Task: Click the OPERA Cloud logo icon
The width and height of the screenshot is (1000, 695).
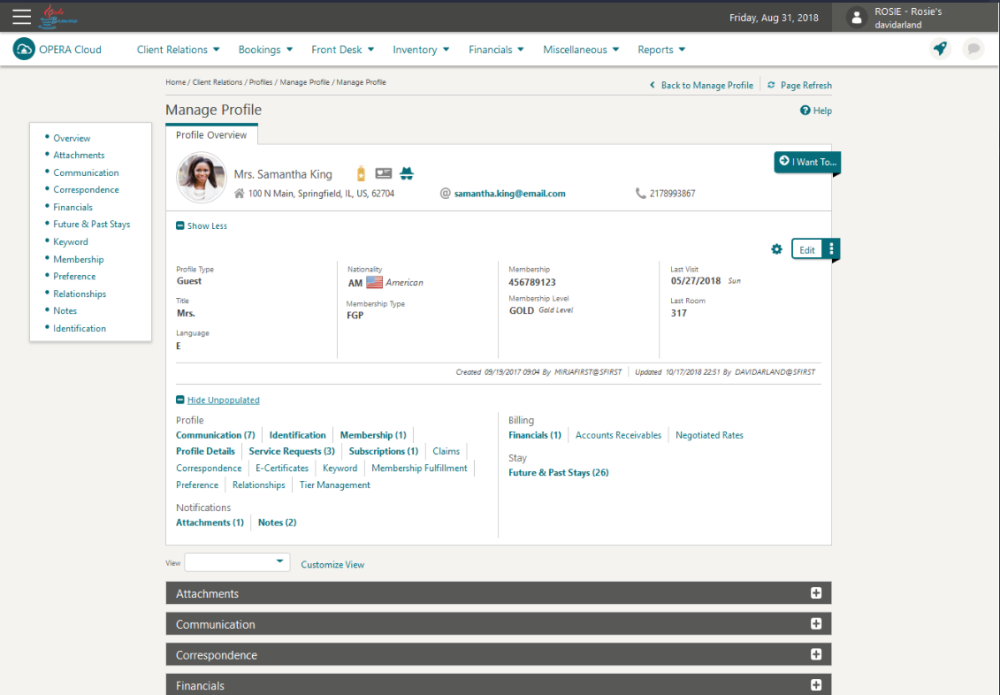Action: (24, 48)
